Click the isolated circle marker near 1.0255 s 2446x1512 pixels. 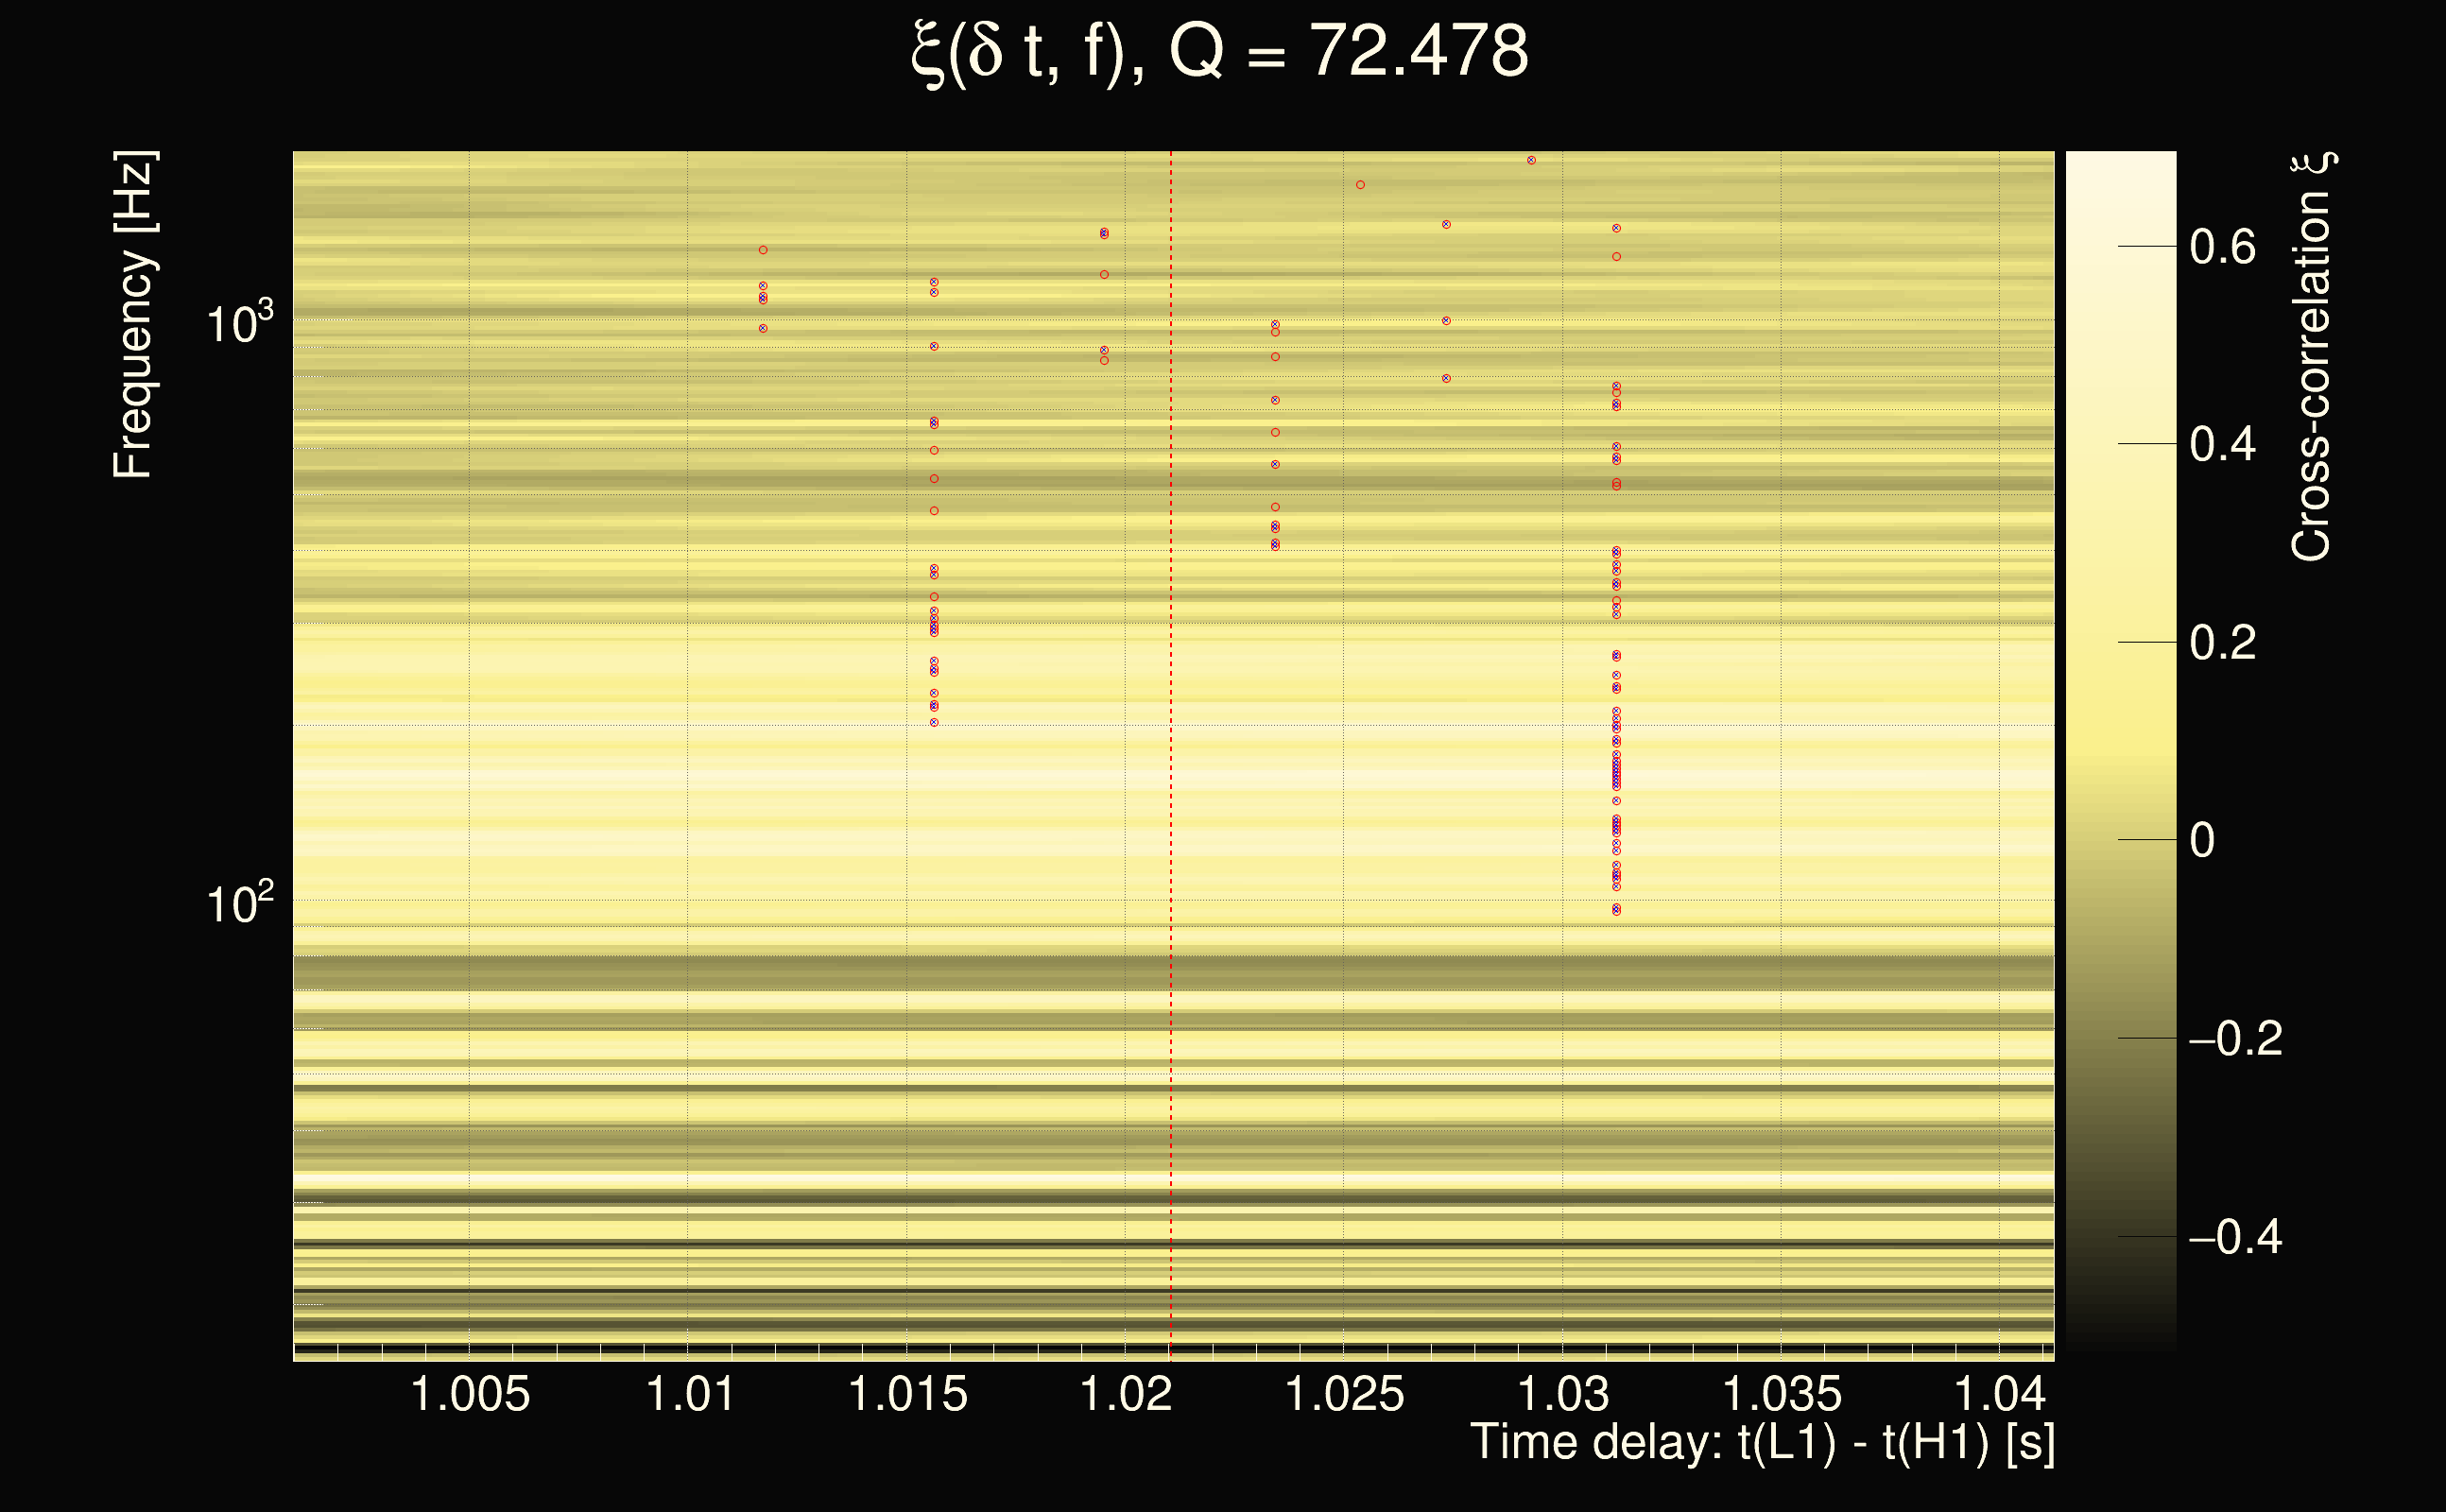[1360, 185]
